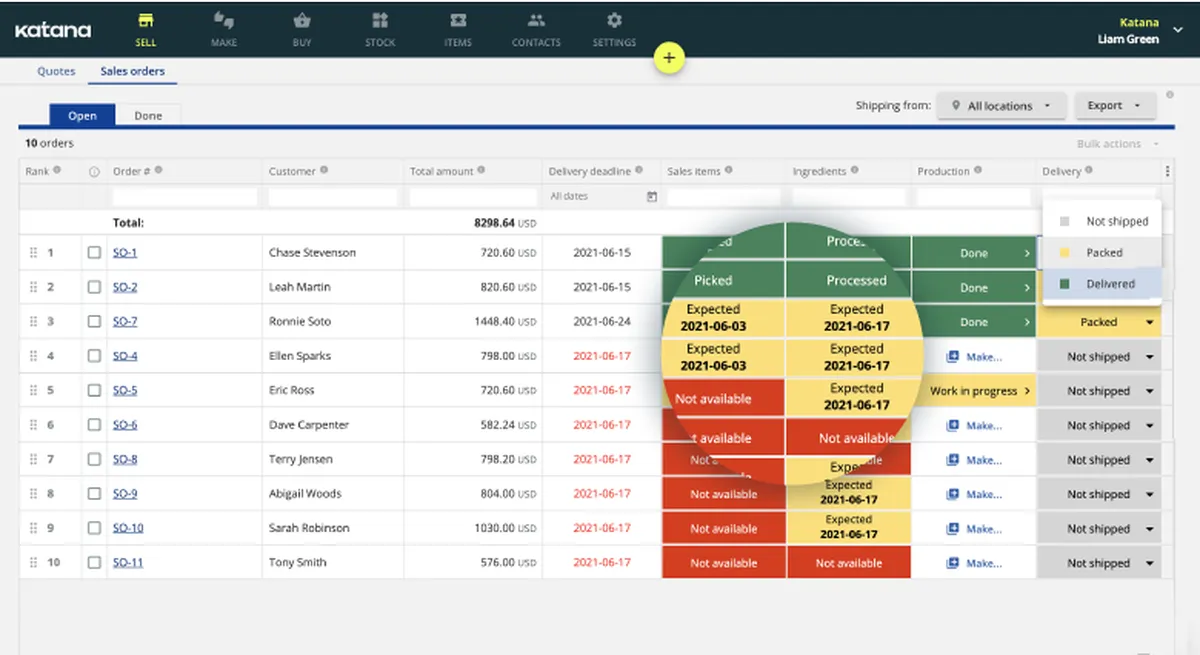This screenshot has width=1200, height=655.
Task: Open the Items module icon
Action: [x=458, y=20]
